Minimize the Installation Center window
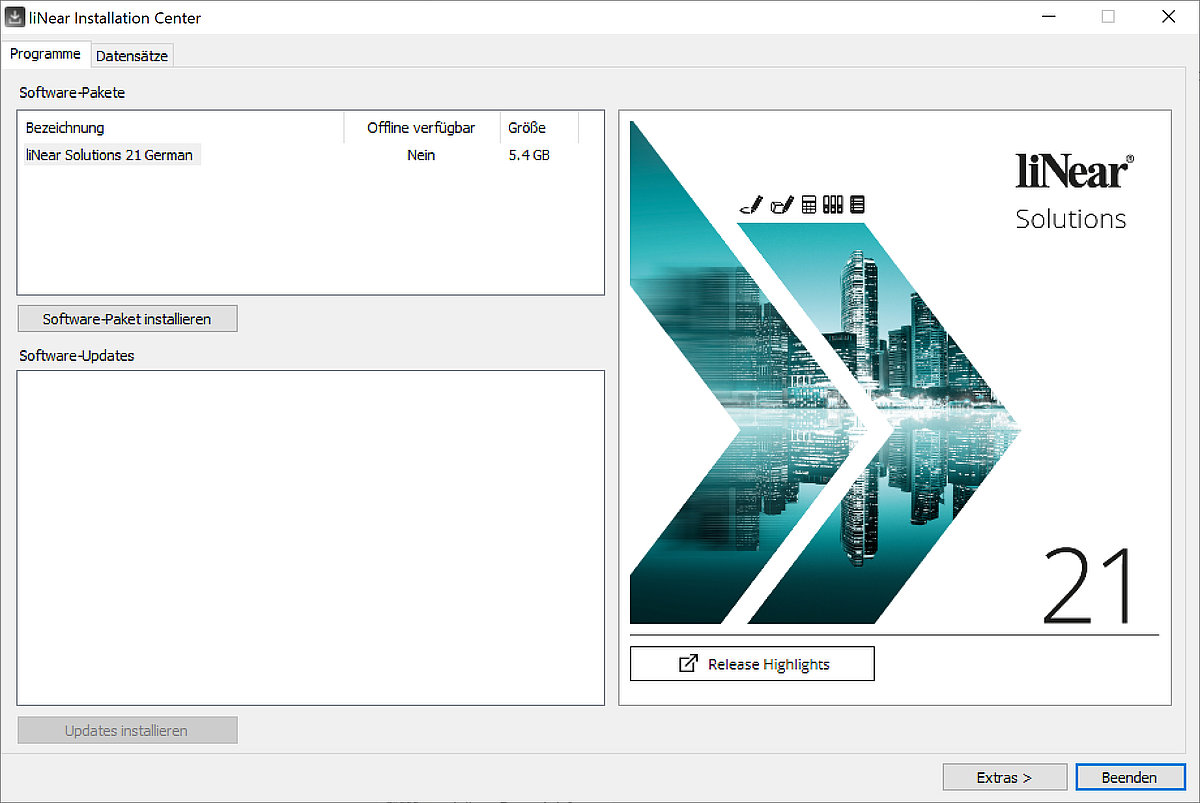 coord(1049,17)
